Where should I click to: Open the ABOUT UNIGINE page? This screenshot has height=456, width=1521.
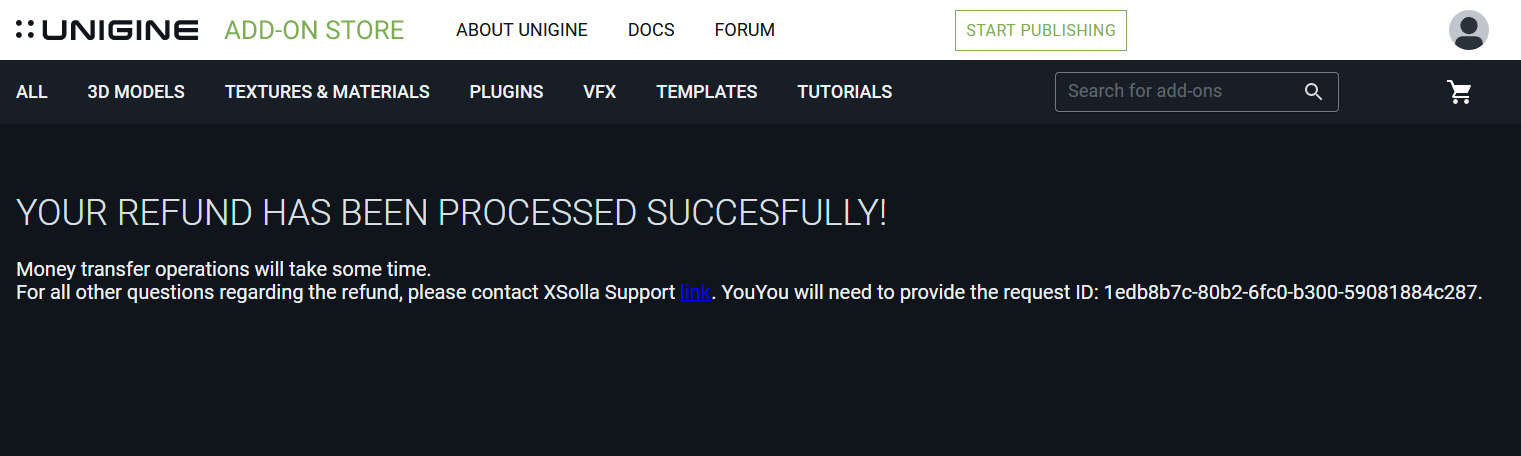pos(522,30)
